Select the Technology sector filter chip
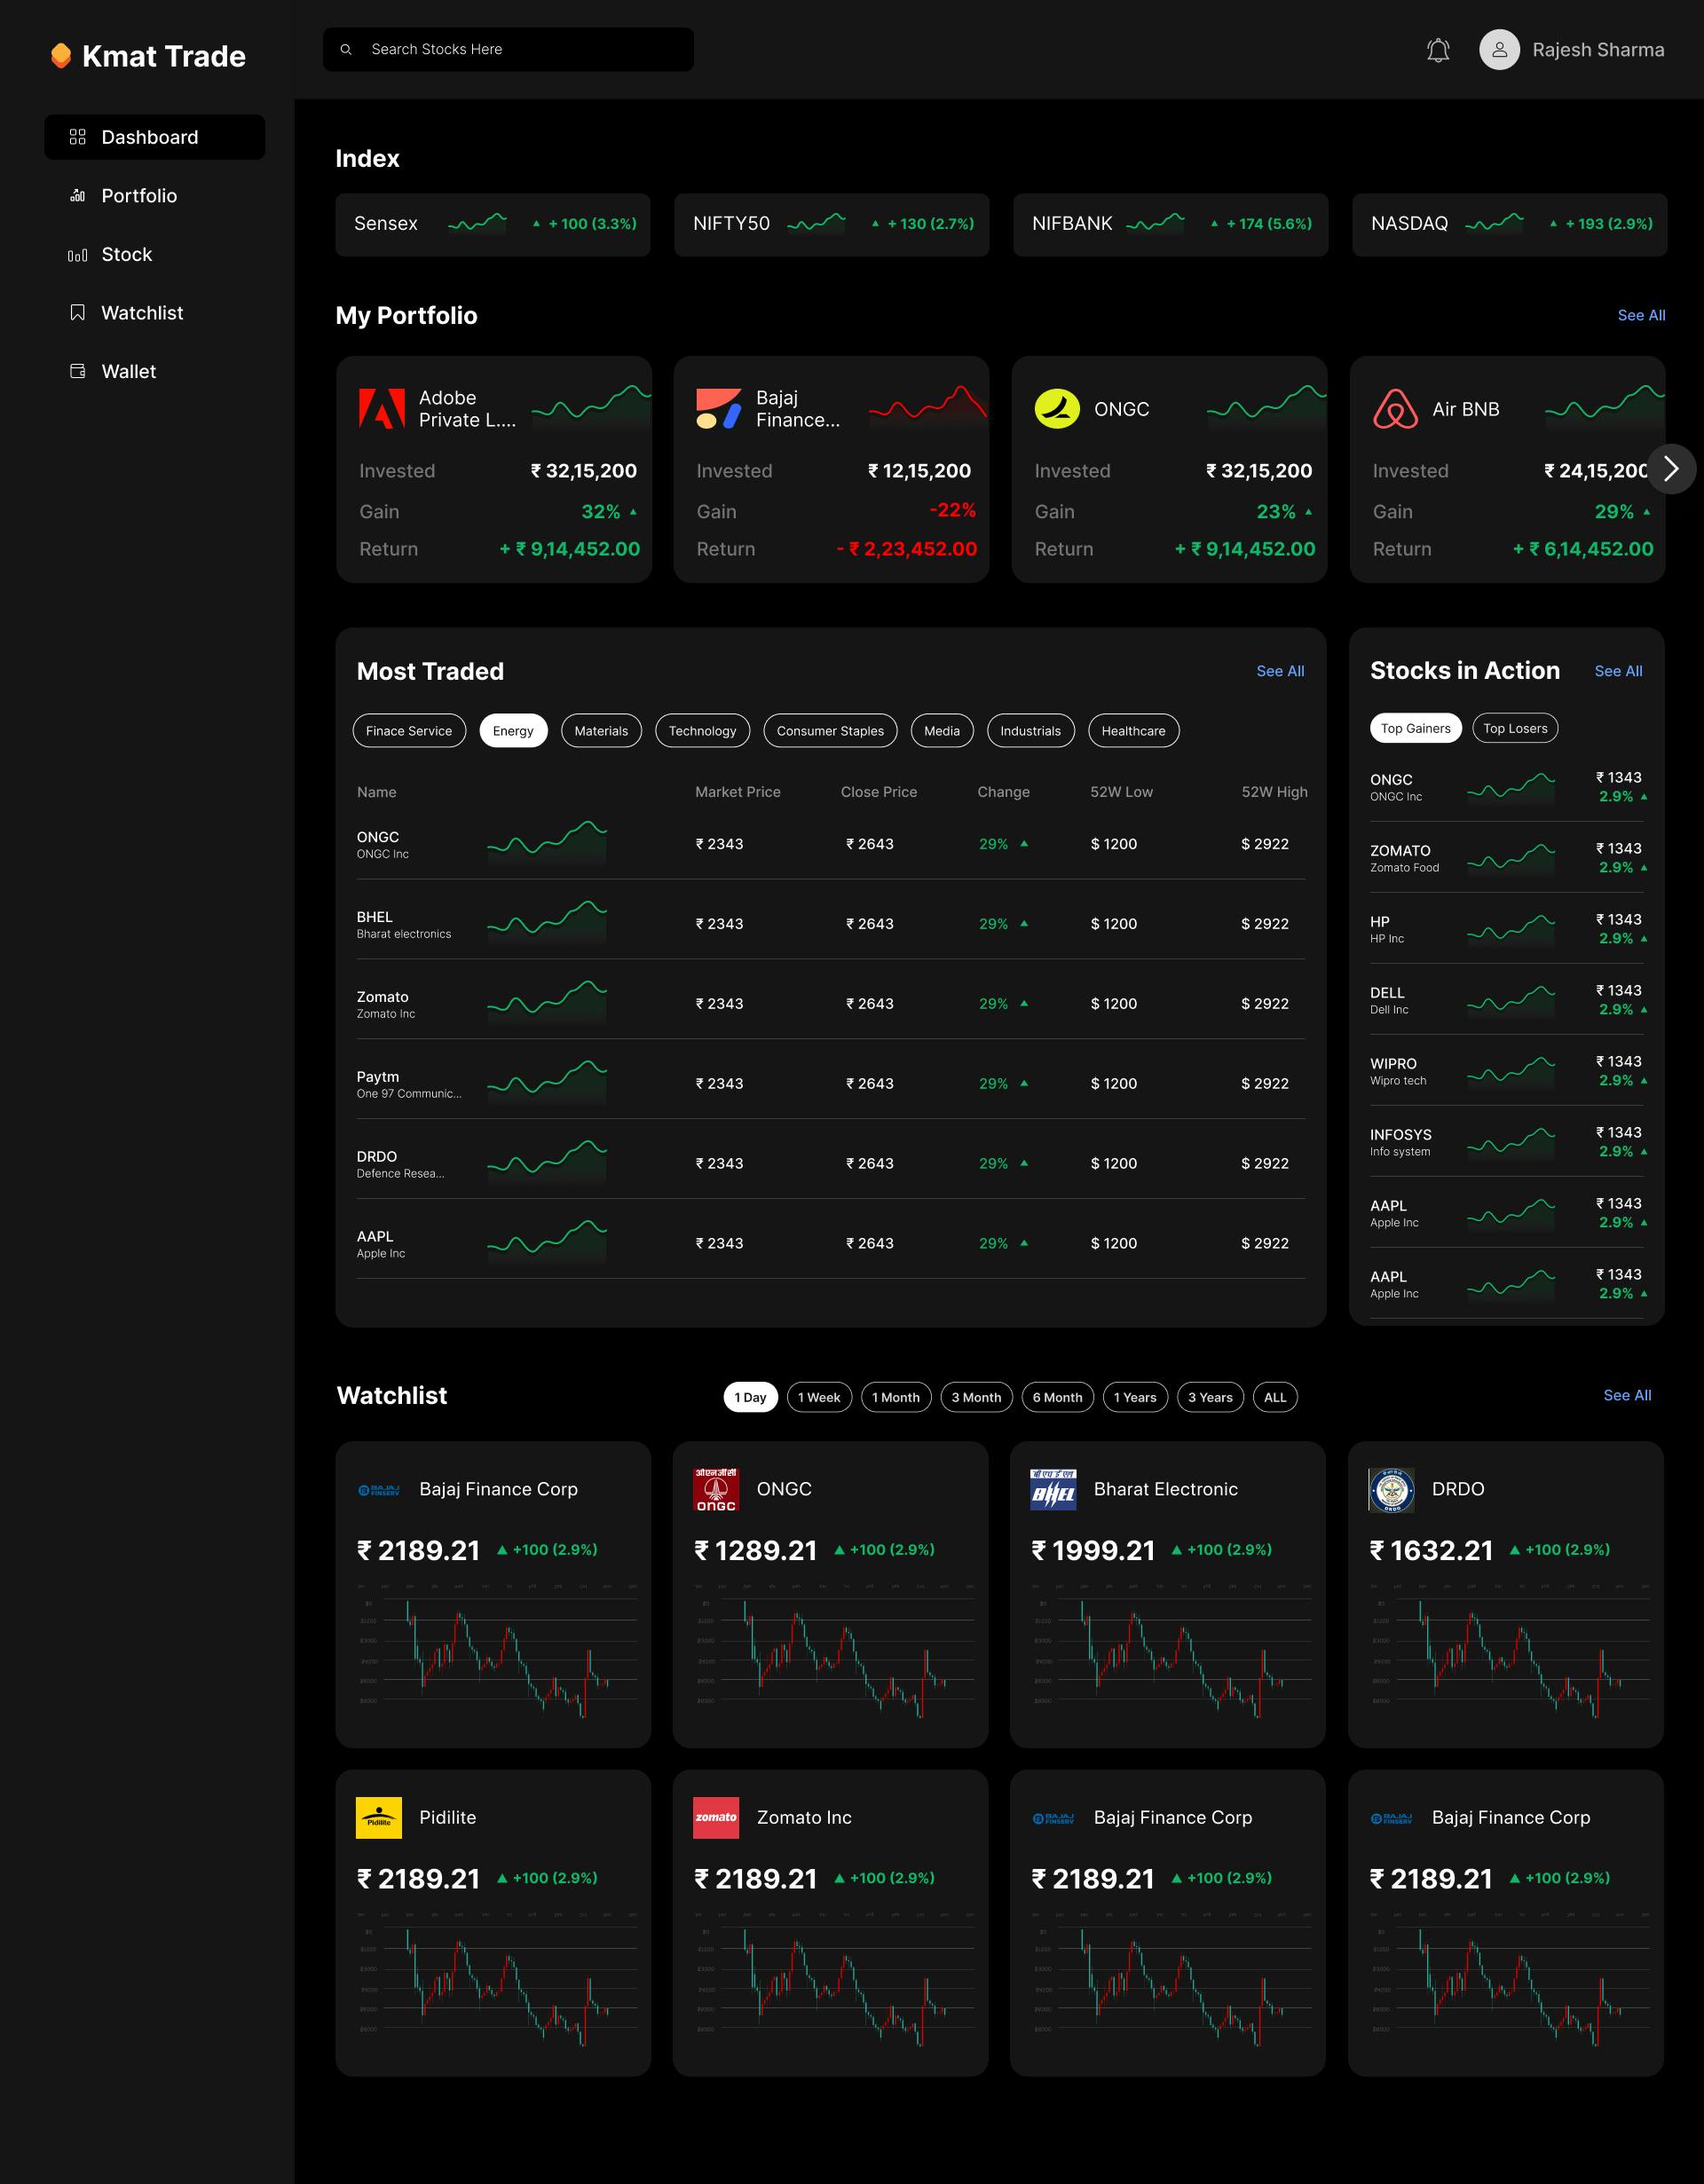 pyautogui.click(x=702, y=731)
